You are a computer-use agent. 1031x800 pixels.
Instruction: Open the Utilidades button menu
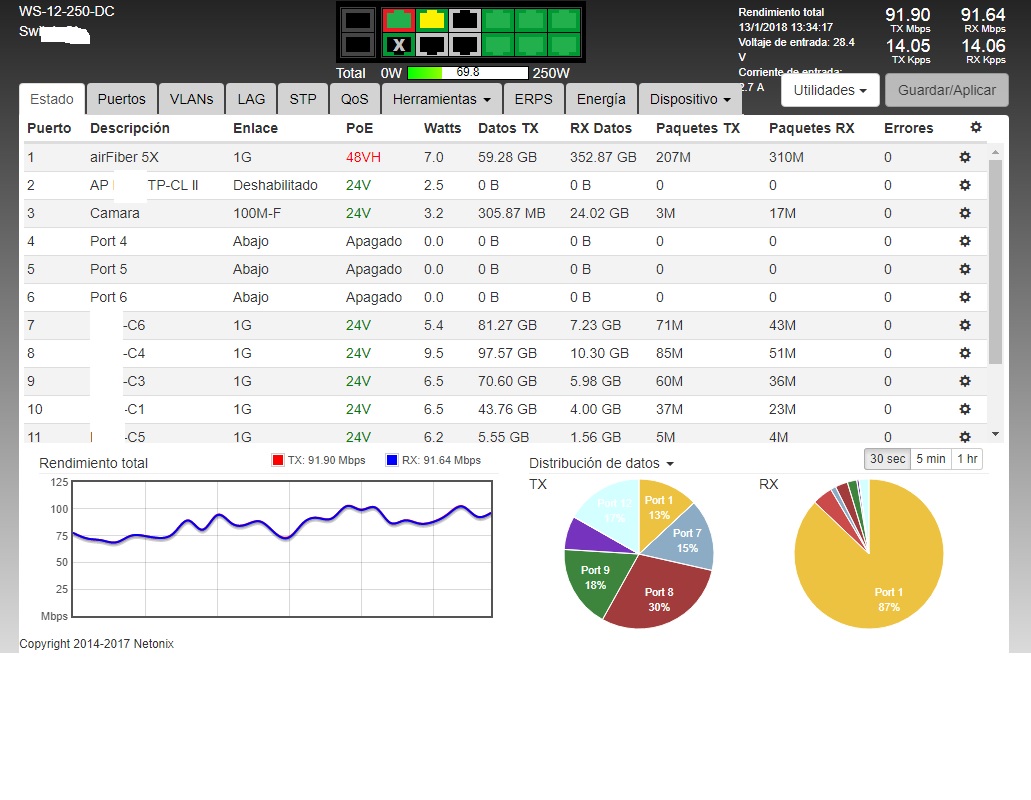coord(829,90)
